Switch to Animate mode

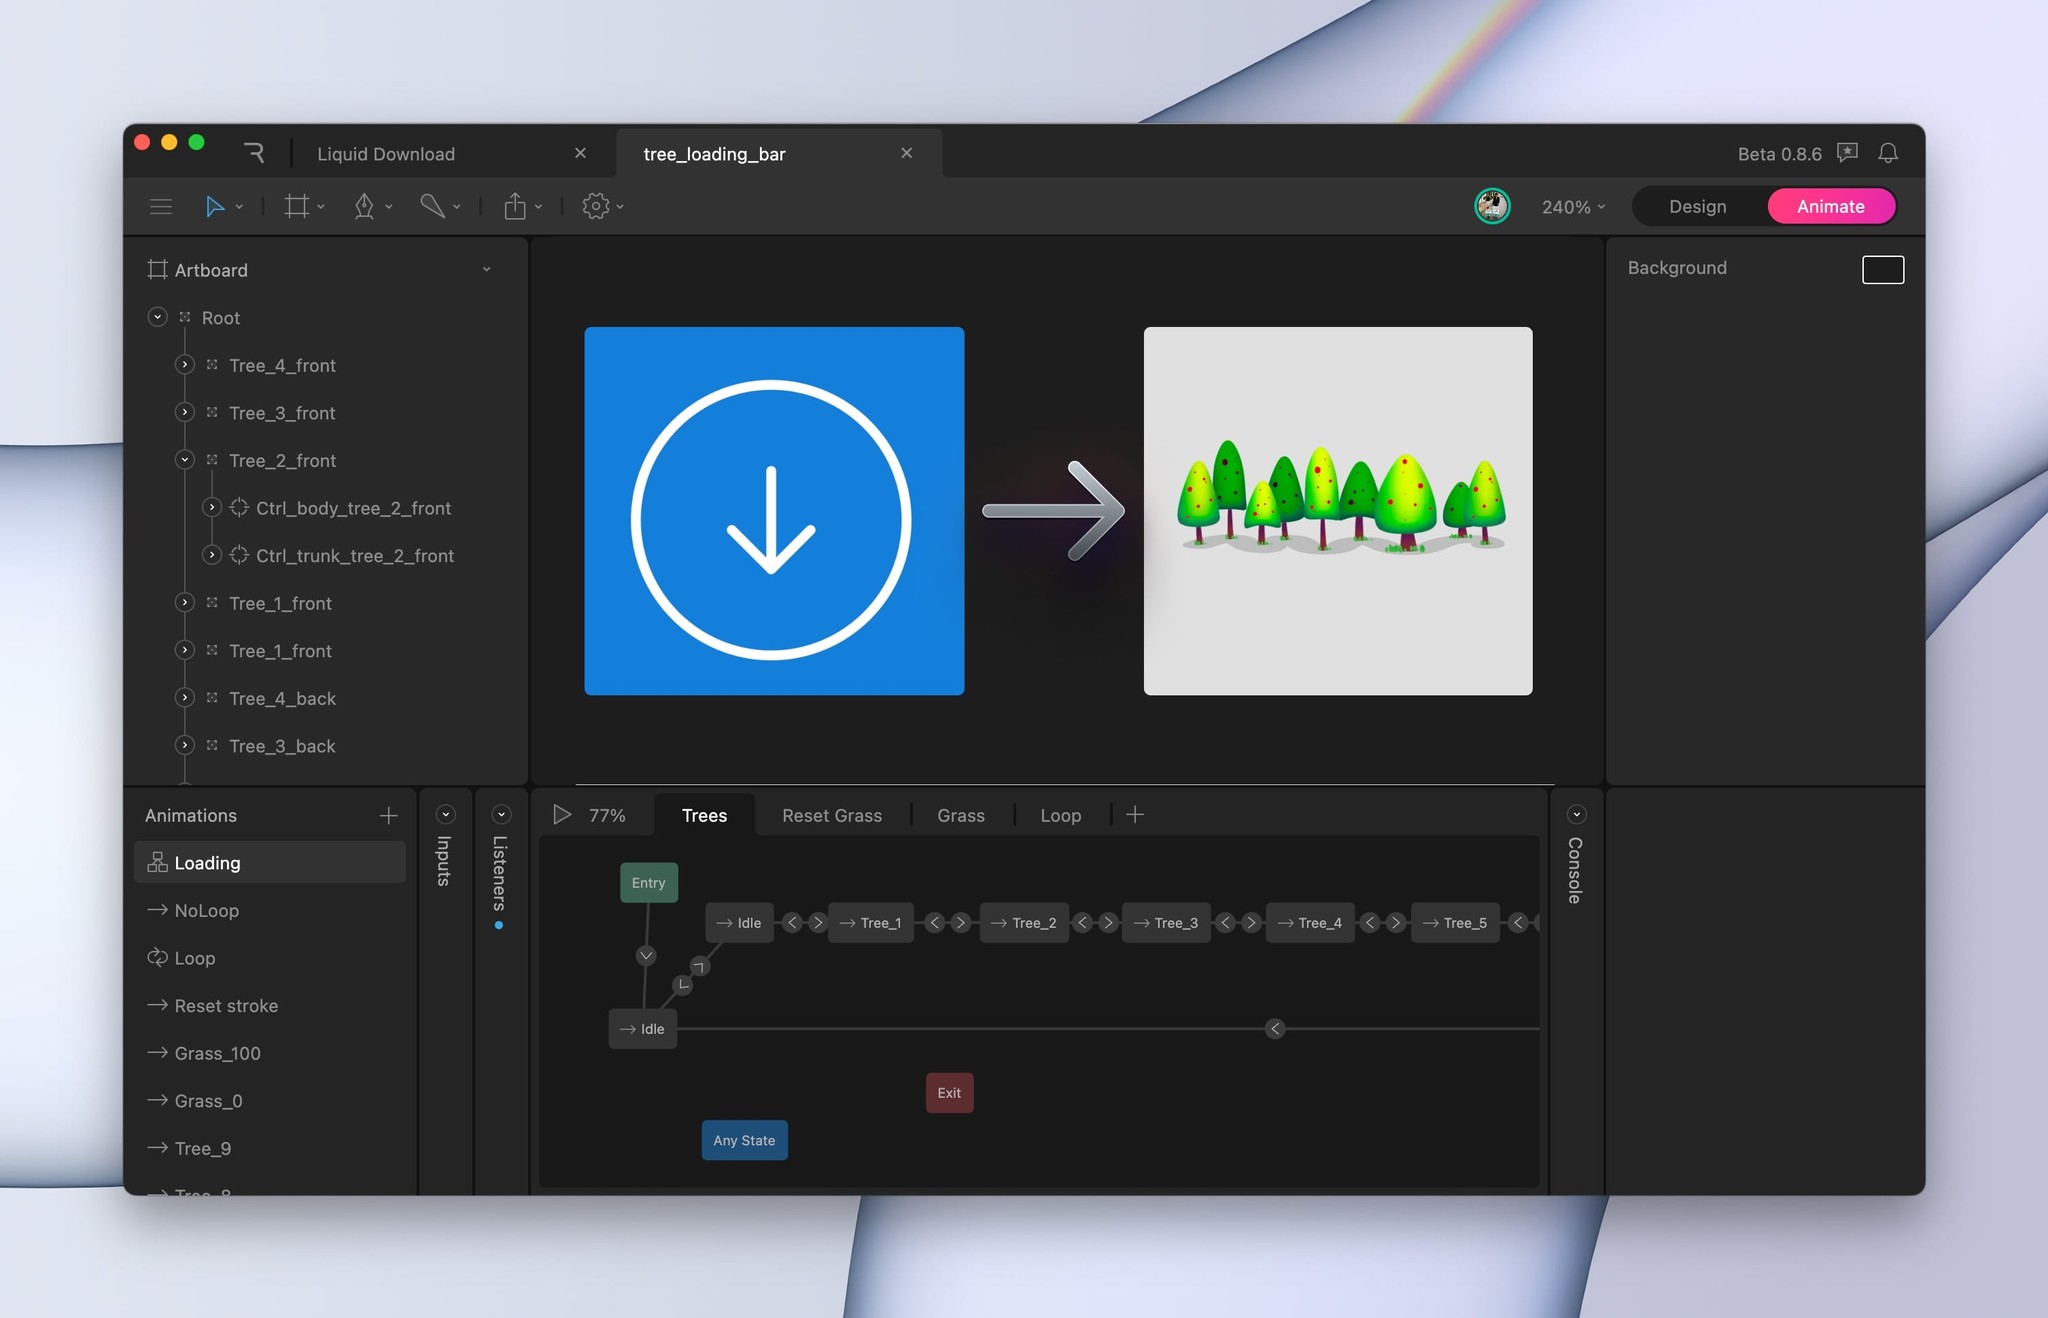click(x=1830, y=207)
